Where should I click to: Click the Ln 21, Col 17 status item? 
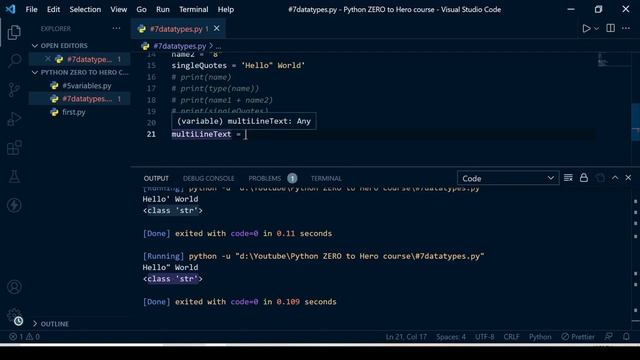[406, 337]
